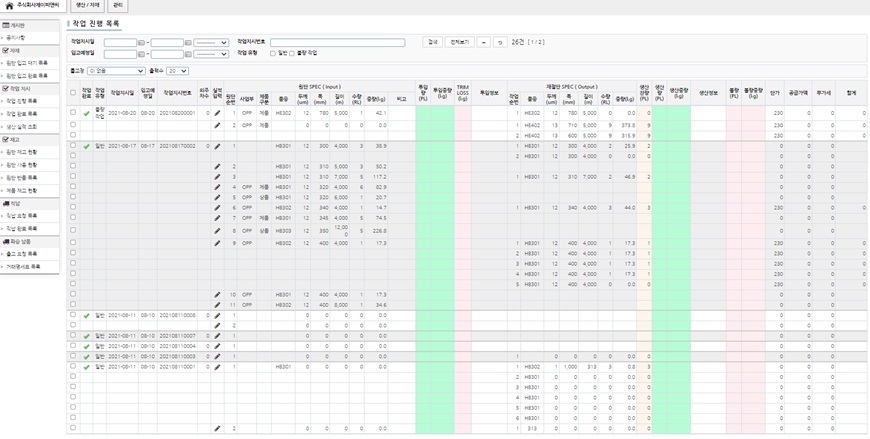Enable the 일반 work type checkbox
Viewport: 870px width, 439px height.
(x=272, y=53)
